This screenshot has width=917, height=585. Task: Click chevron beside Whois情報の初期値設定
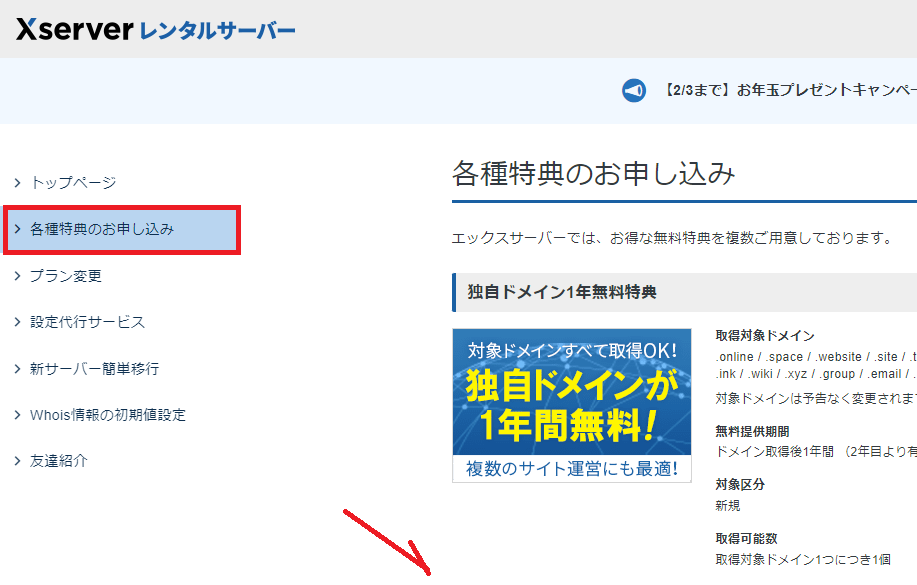tap(17, 415)
